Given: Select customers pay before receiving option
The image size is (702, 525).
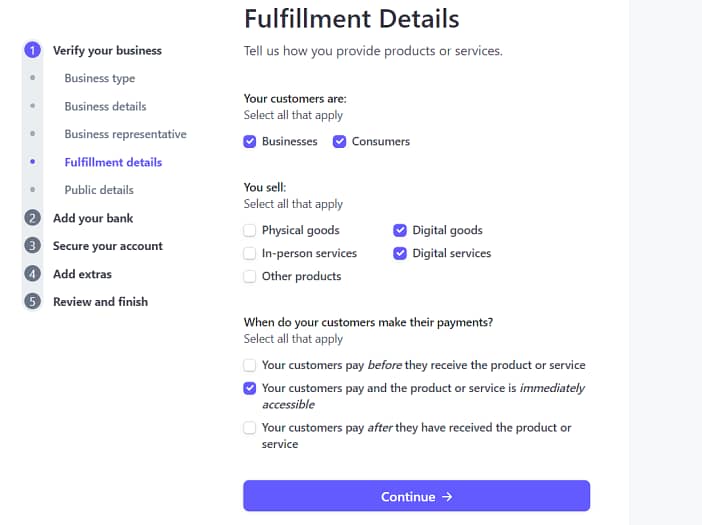Looking at the screenshot, I should 249,365.
